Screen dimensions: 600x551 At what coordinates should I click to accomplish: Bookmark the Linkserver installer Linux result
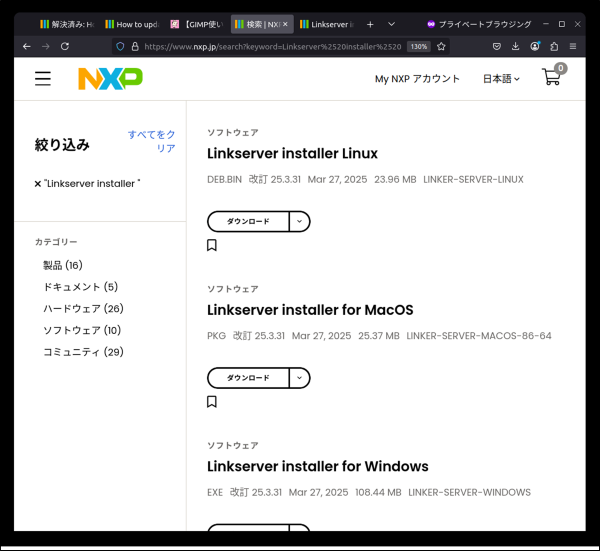[212, 245]
